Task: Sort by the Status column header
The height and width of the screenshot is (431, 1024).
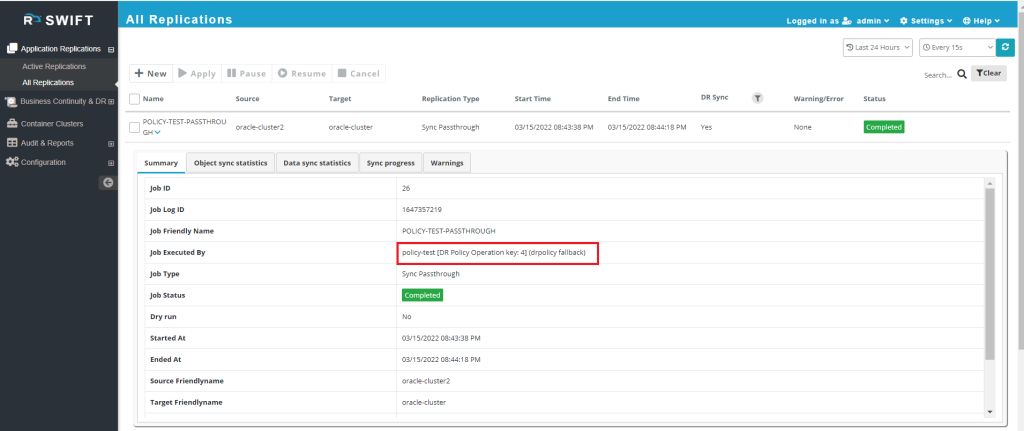Action: pyautogui.click(x=874, y=99)
